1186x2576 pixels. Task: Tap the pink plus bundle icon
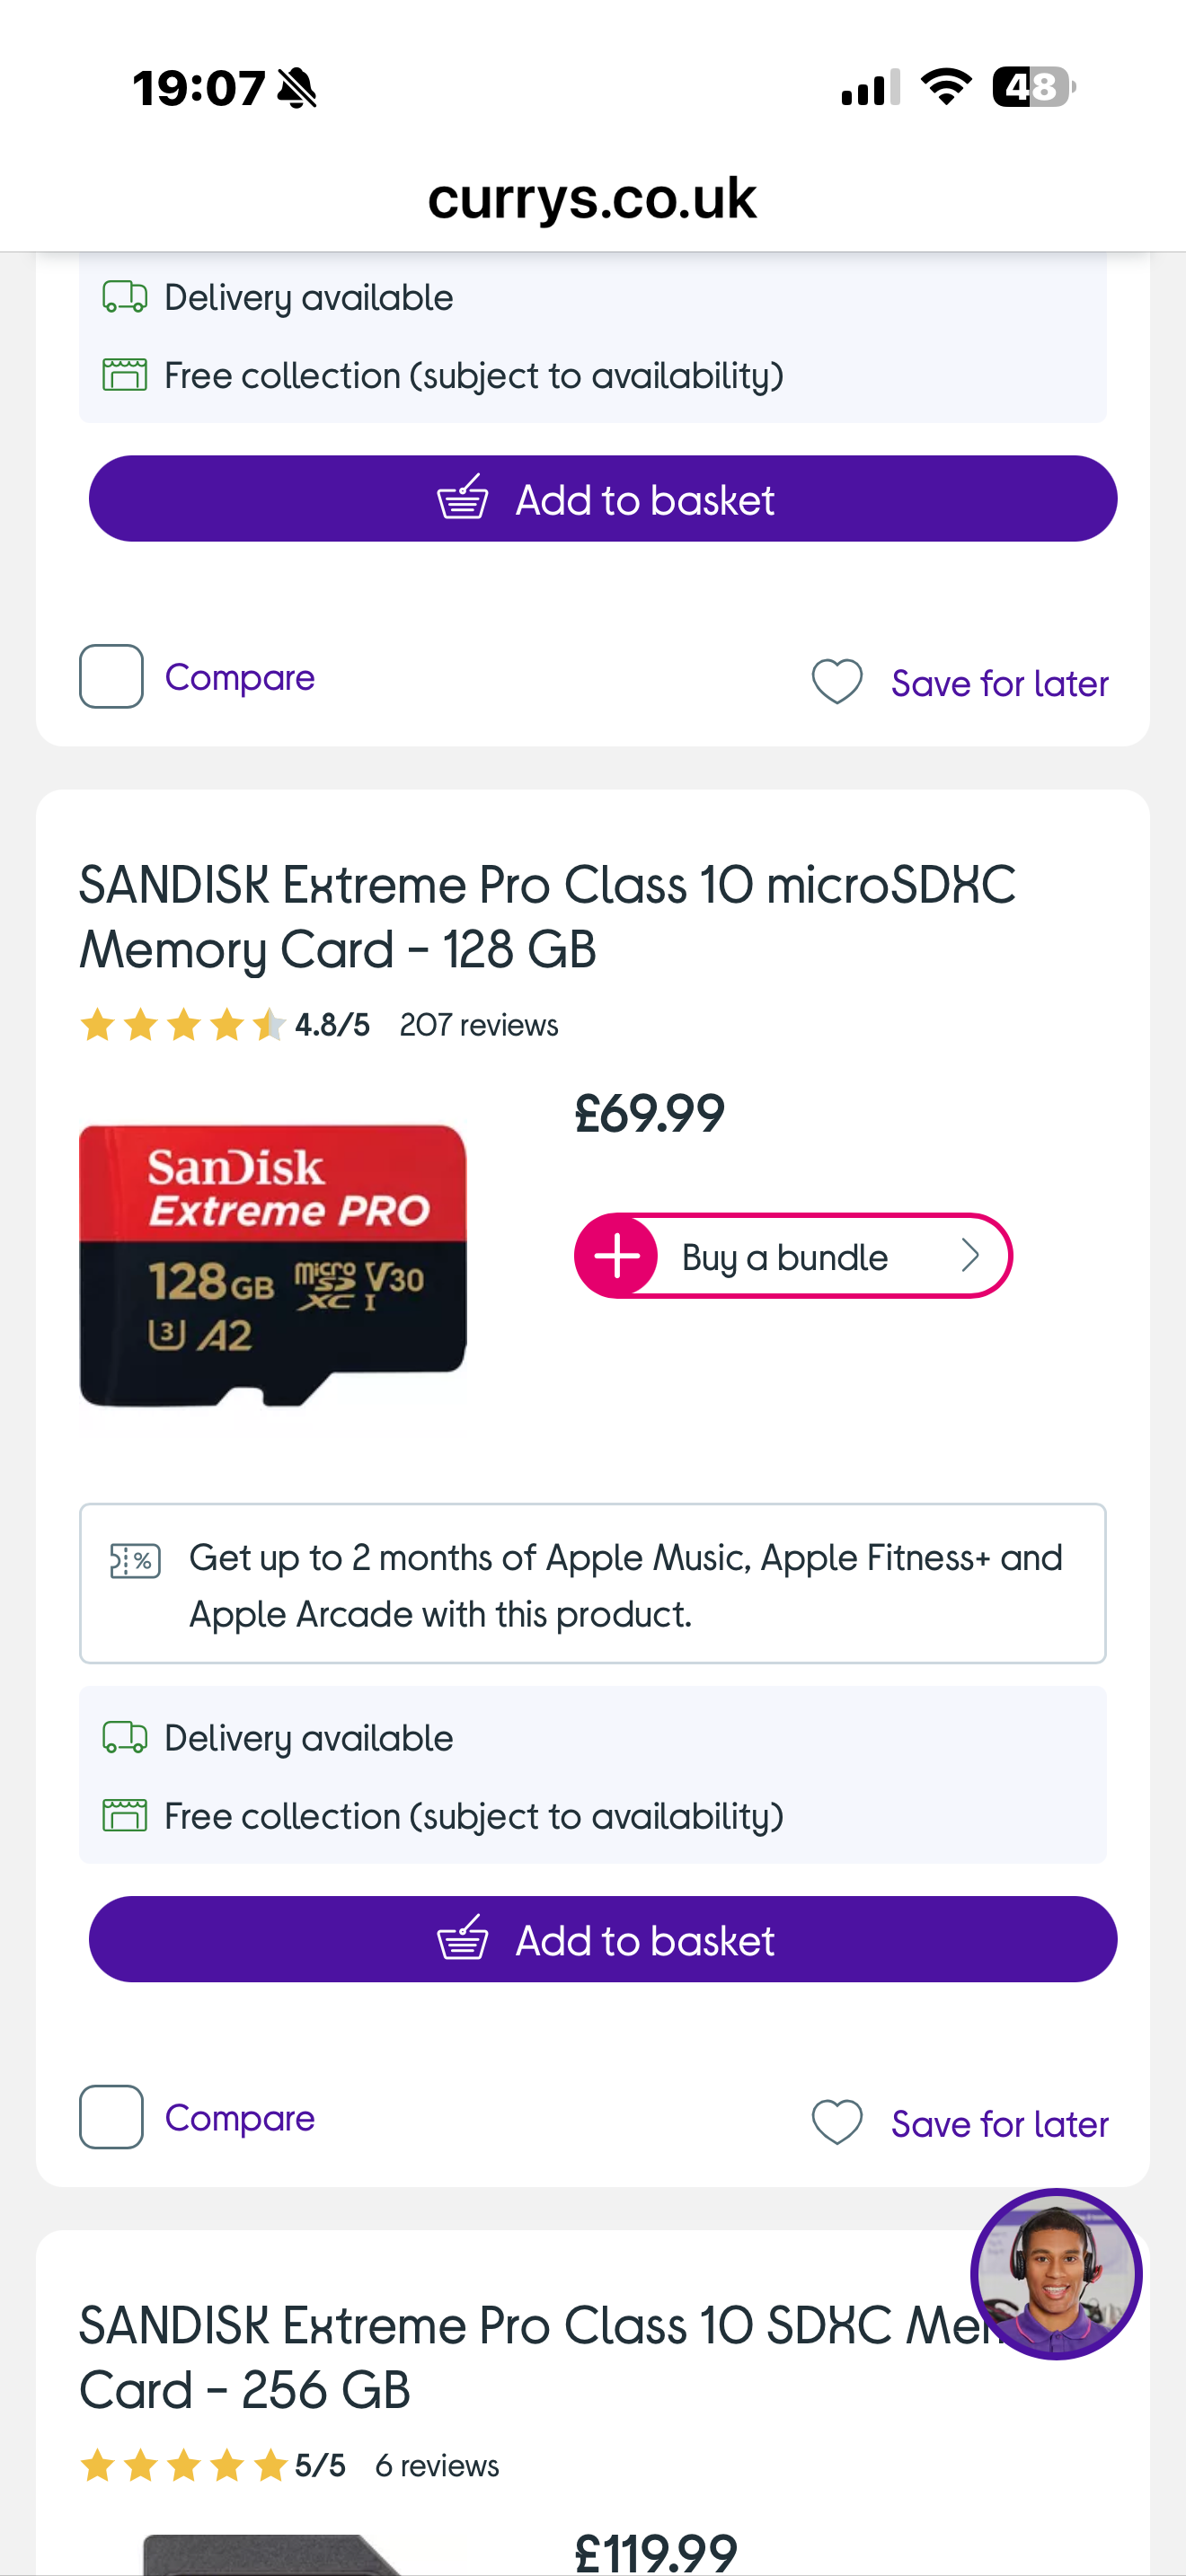point(618,1256)
